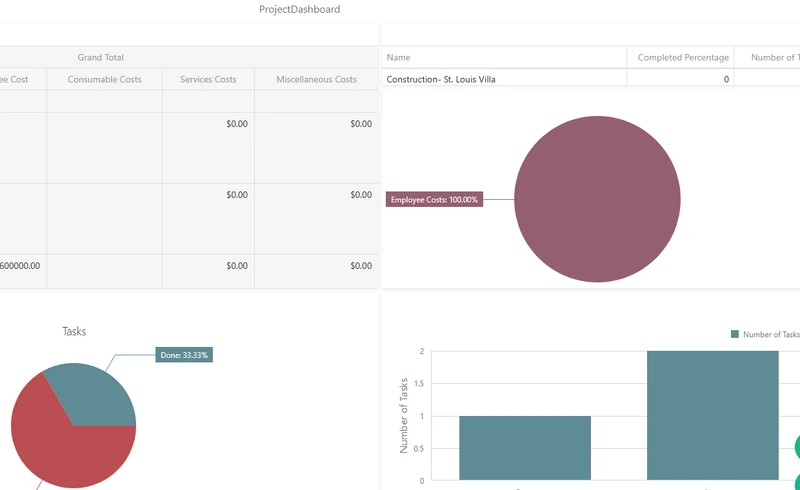Screen dimensions: 800x490
Task: Click the Number of Tasks axis title
Action: [404, 415]
